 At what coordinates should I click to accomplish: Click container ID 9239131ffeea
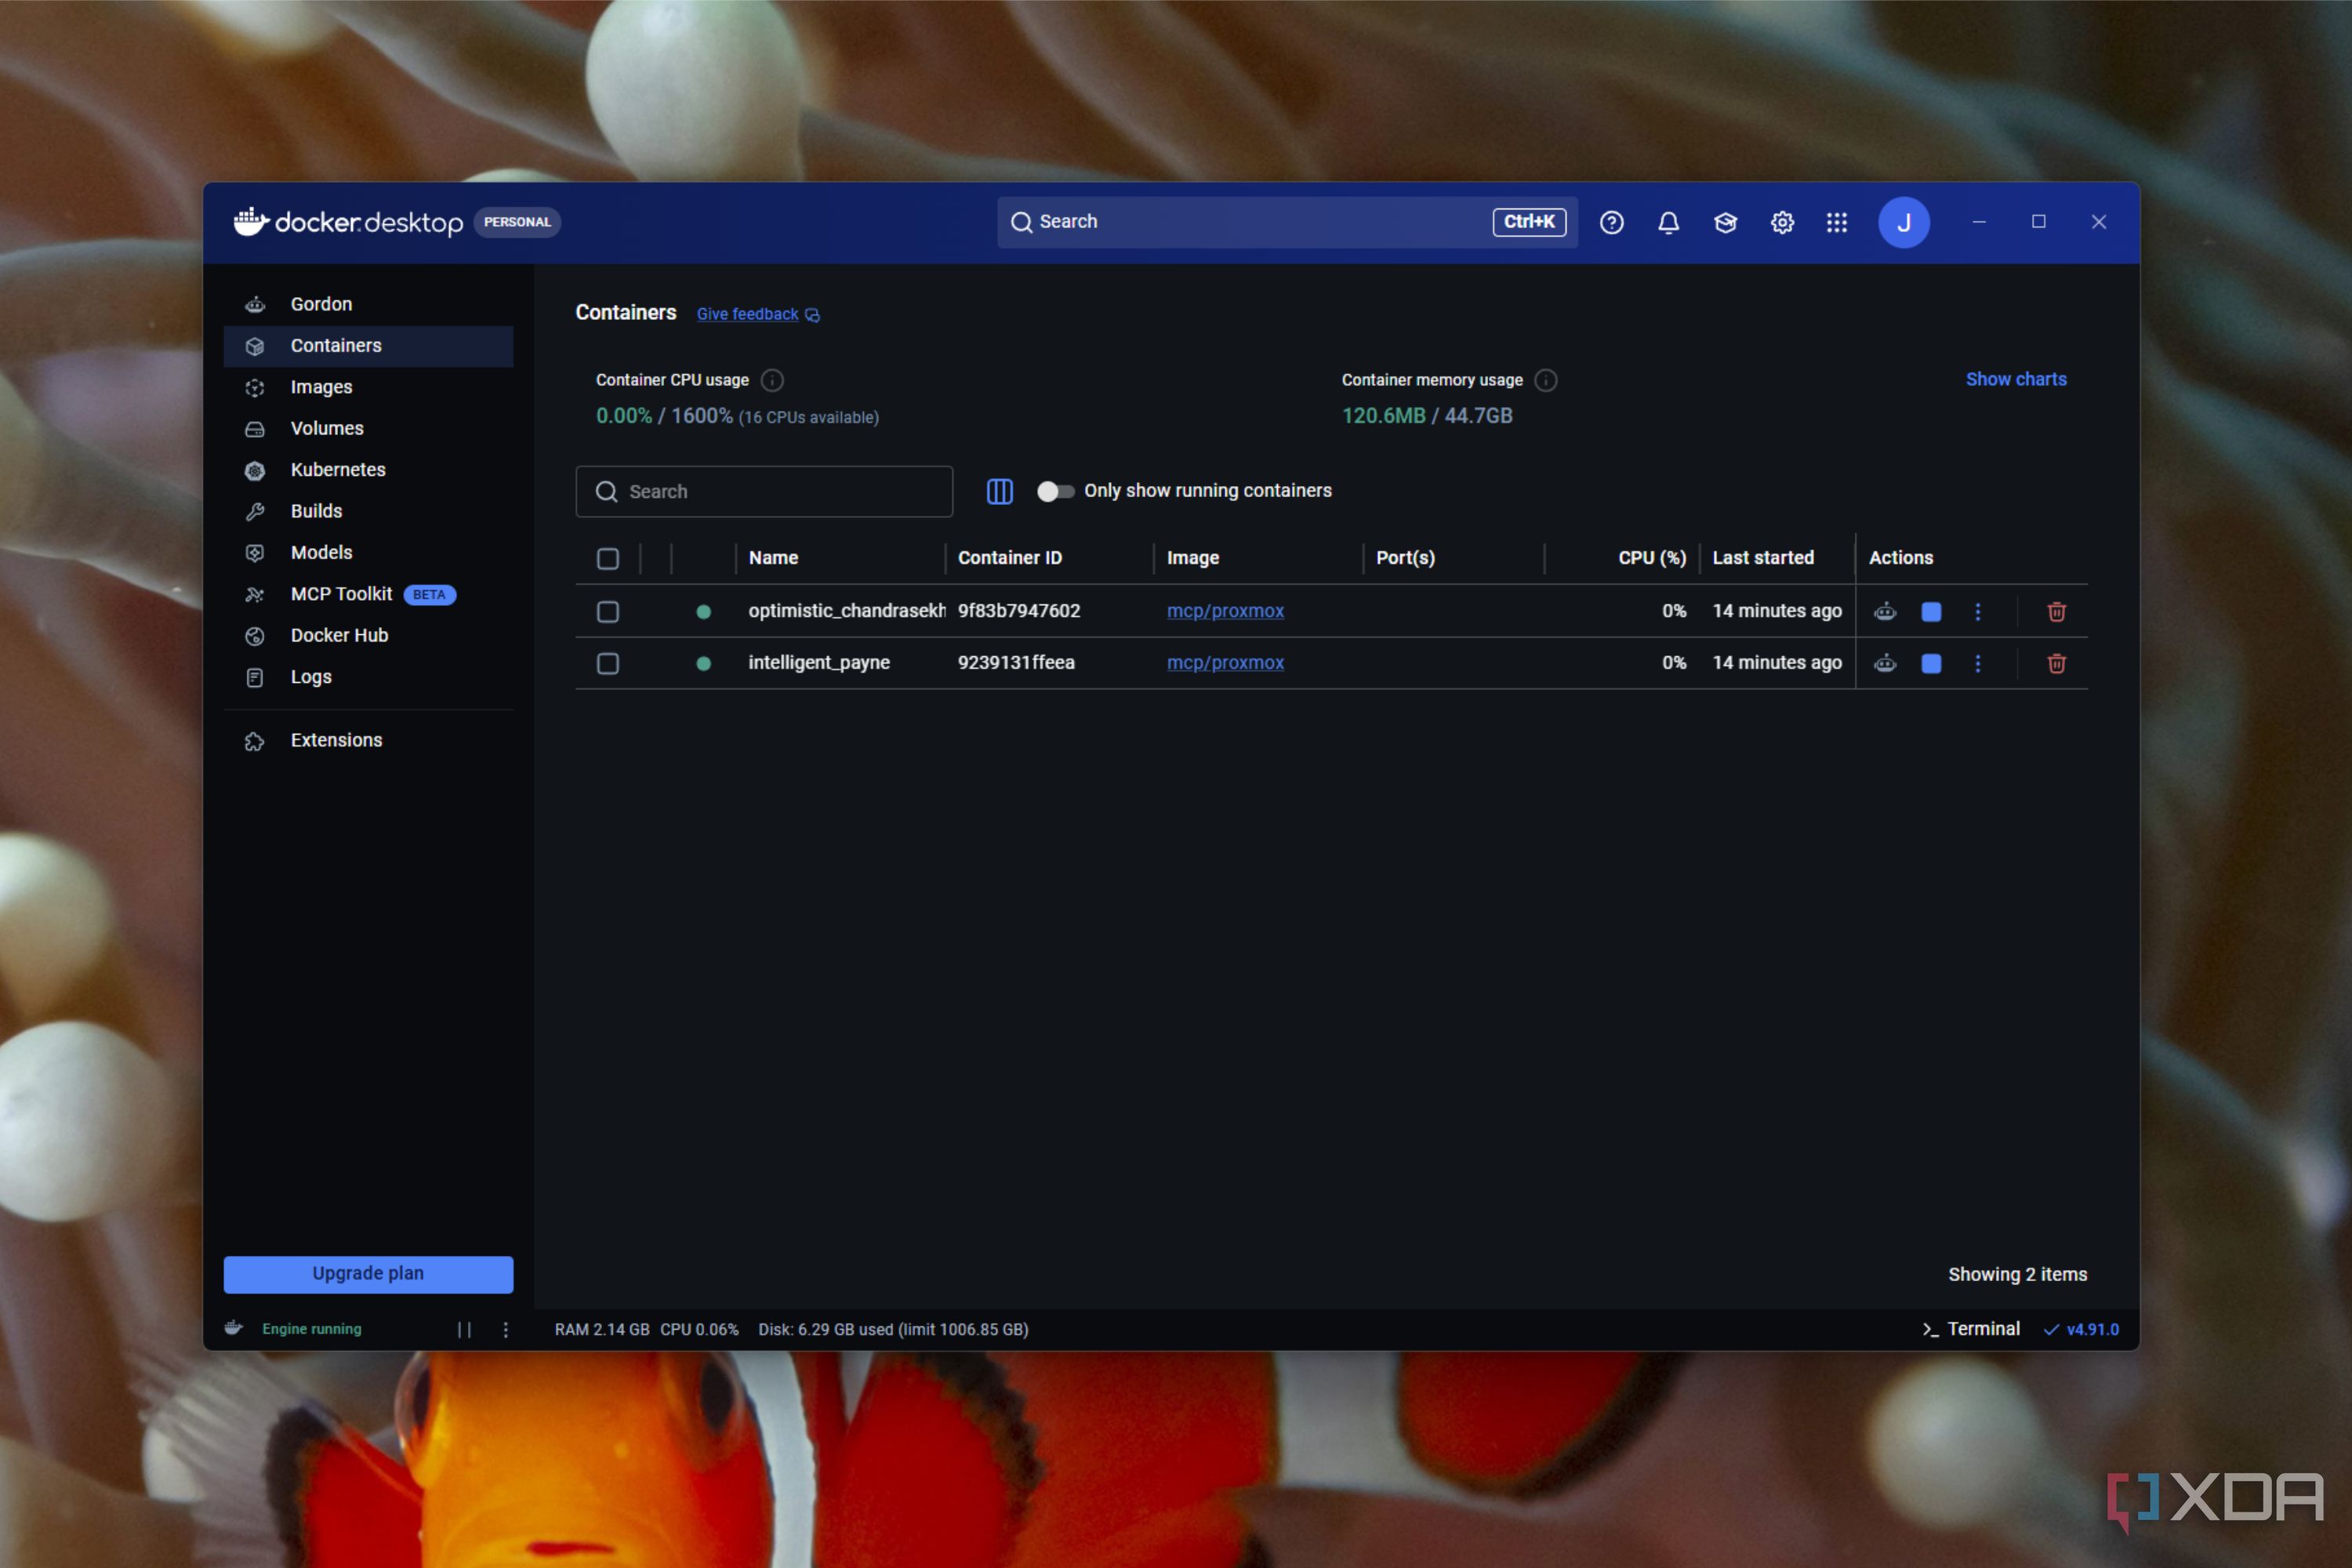pos(1015,663)
